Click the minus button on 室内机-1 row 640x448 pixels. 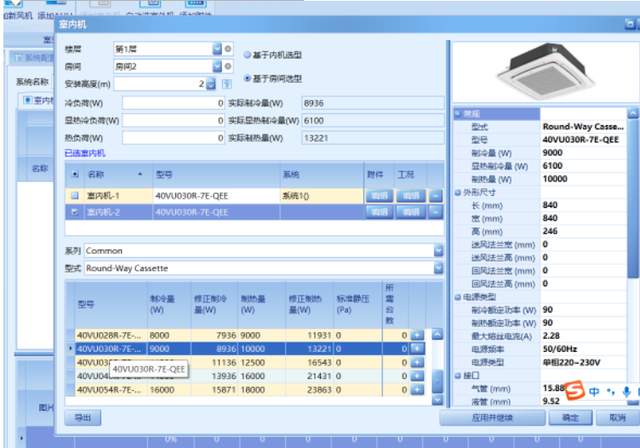[x=435, y=195]
